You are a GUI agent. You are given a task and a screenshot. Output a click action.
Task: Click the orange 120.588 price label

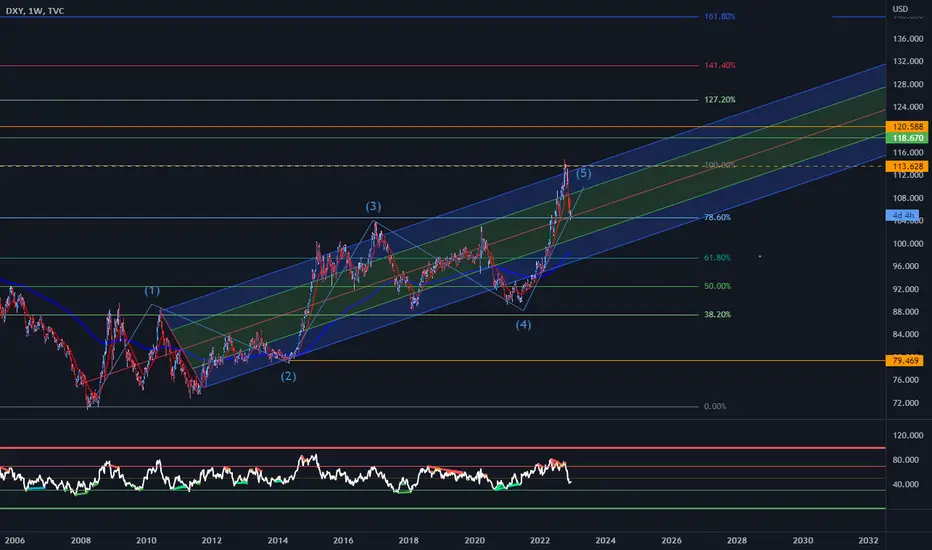click(907, 127)
